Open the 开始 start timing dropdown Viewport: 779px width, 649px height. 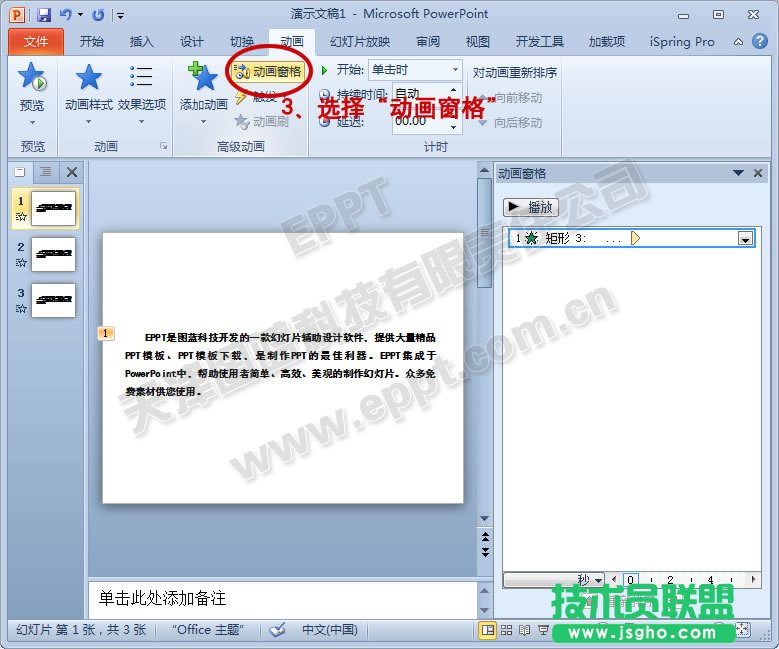[x=455, y=70]
